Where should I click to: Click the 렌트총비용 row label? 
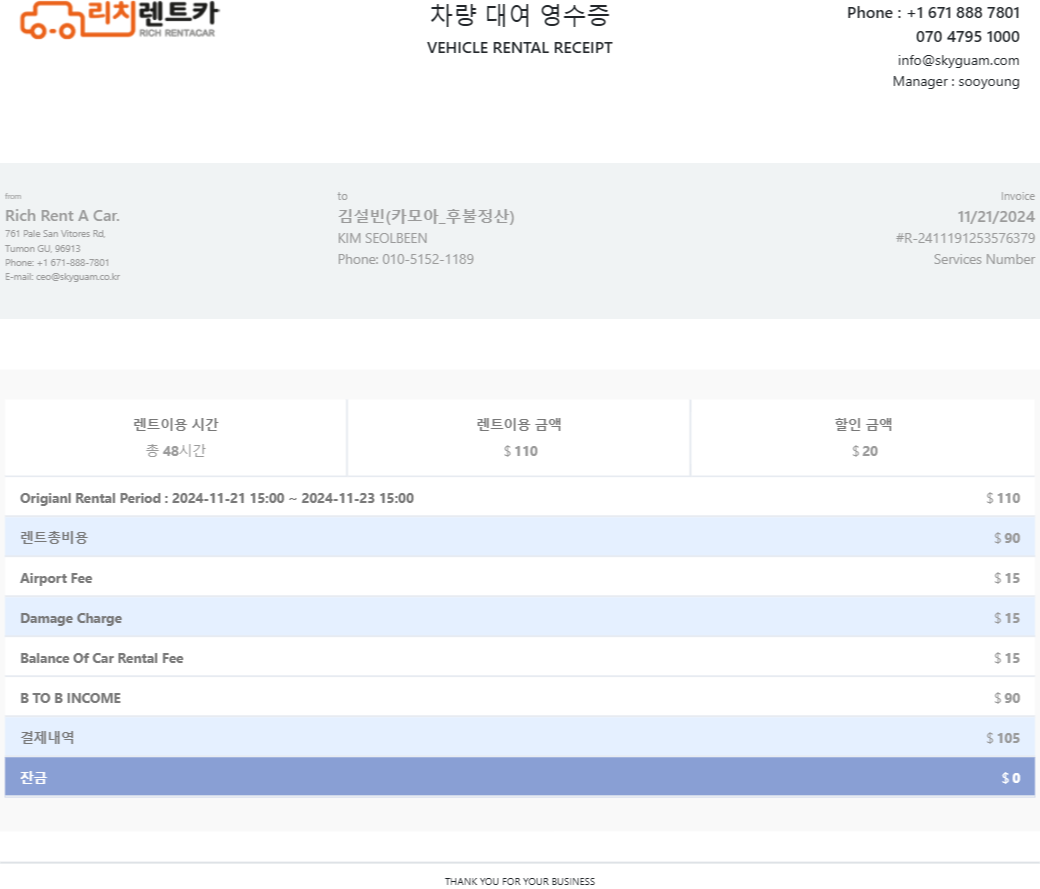tap(54, 538)
